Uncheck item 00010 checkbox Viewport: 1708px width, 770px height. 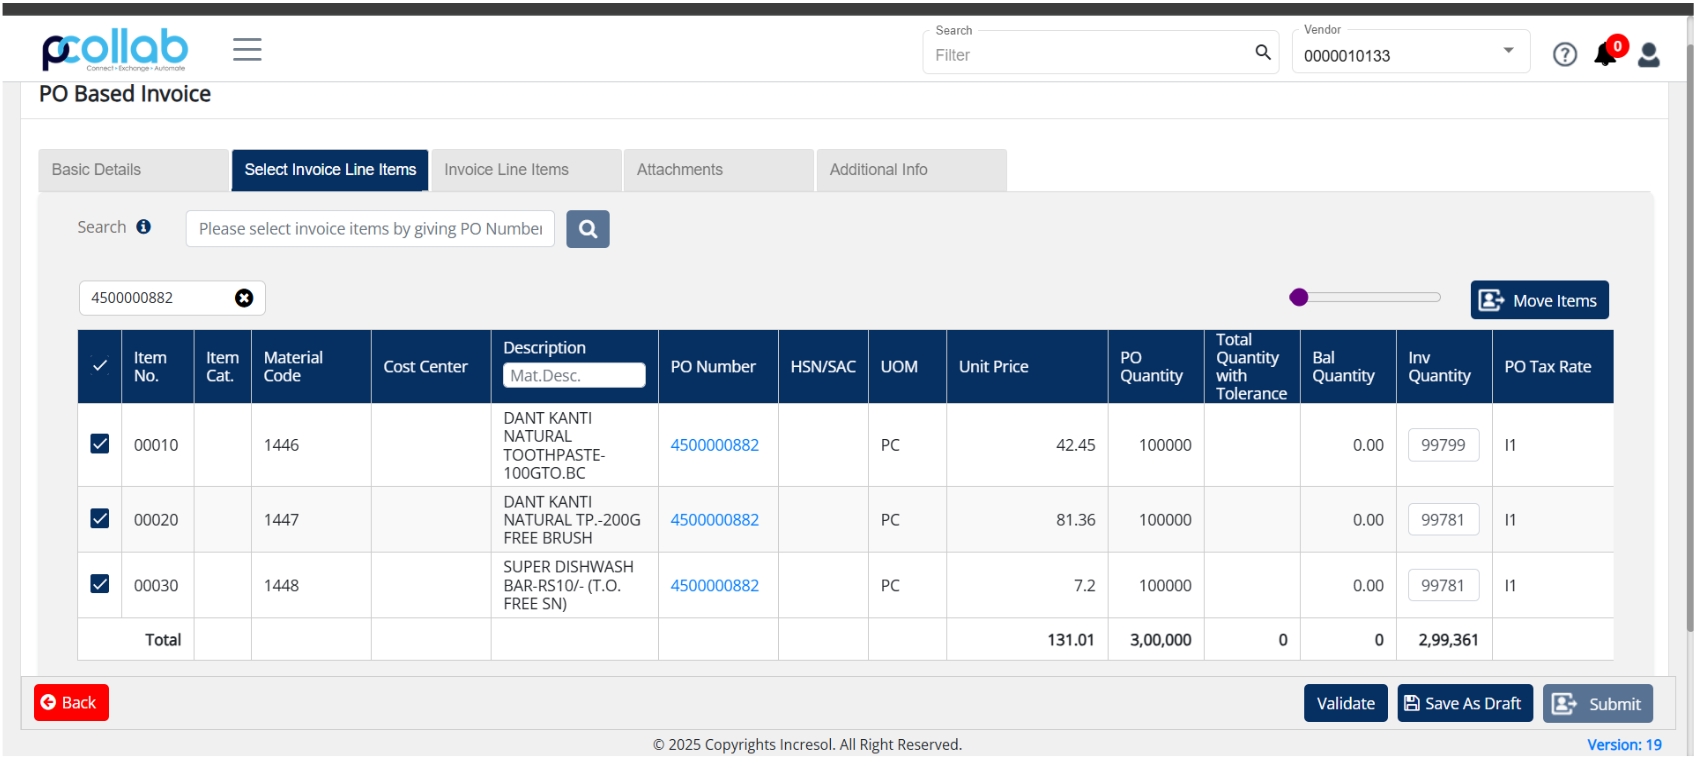[100, 446]
